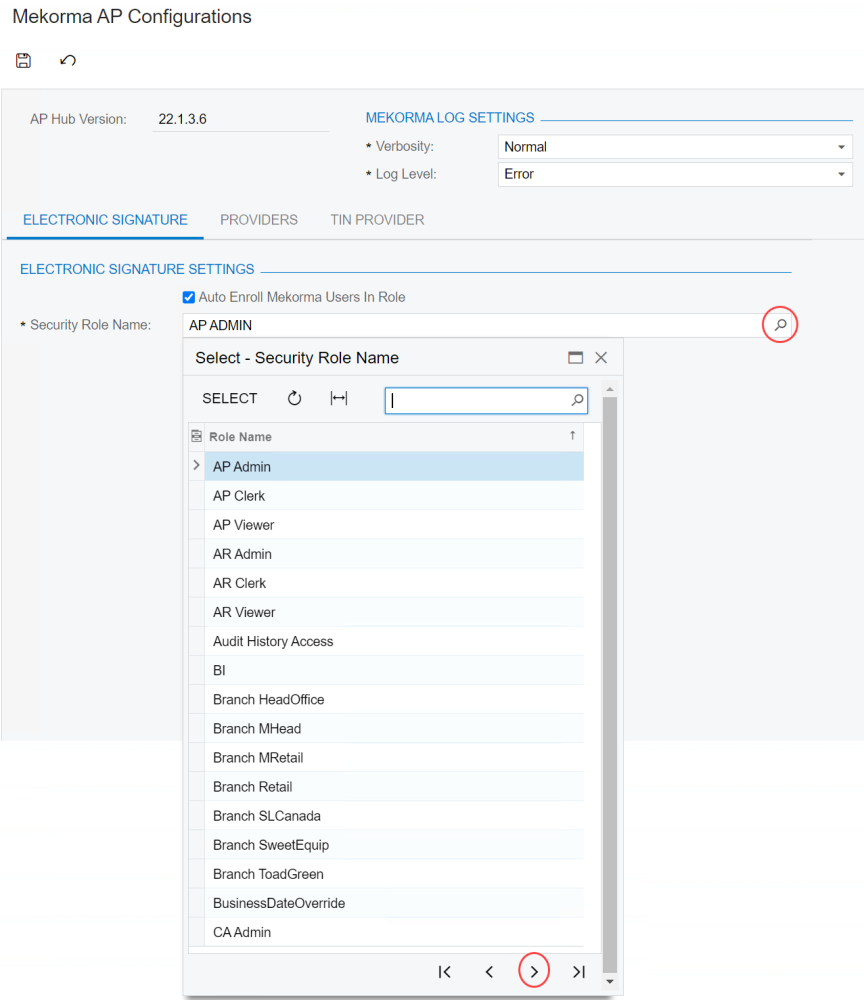Click the SELECT button in the dialog
This screenshot has height=1000, width=864.
pos(230,399)
